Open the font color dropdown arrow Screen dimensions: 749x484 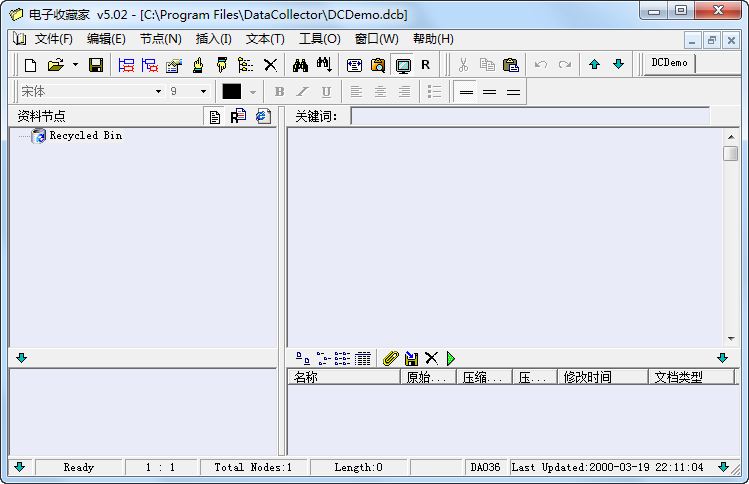click(x=253, y=92)
